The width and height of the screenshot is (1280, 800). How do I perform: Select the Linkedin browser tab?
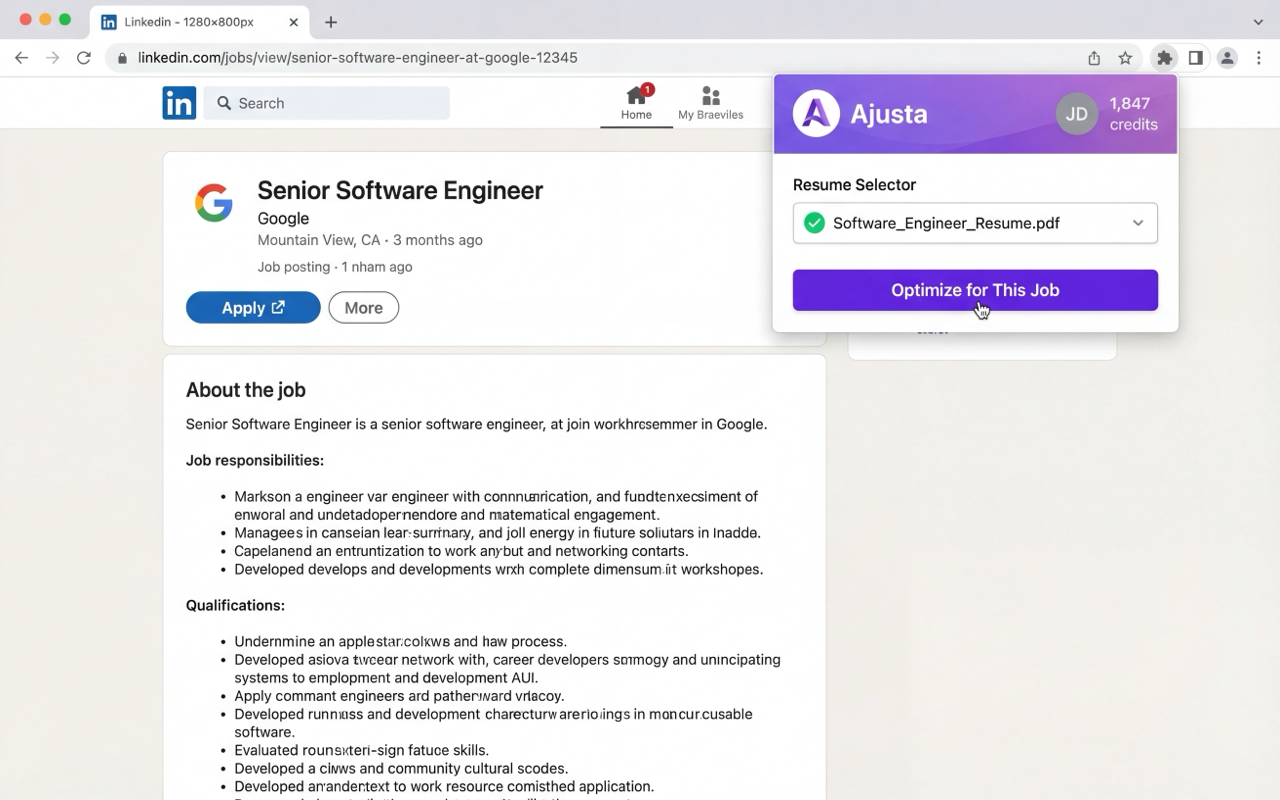pyautogui.click(x=190, y=22)
